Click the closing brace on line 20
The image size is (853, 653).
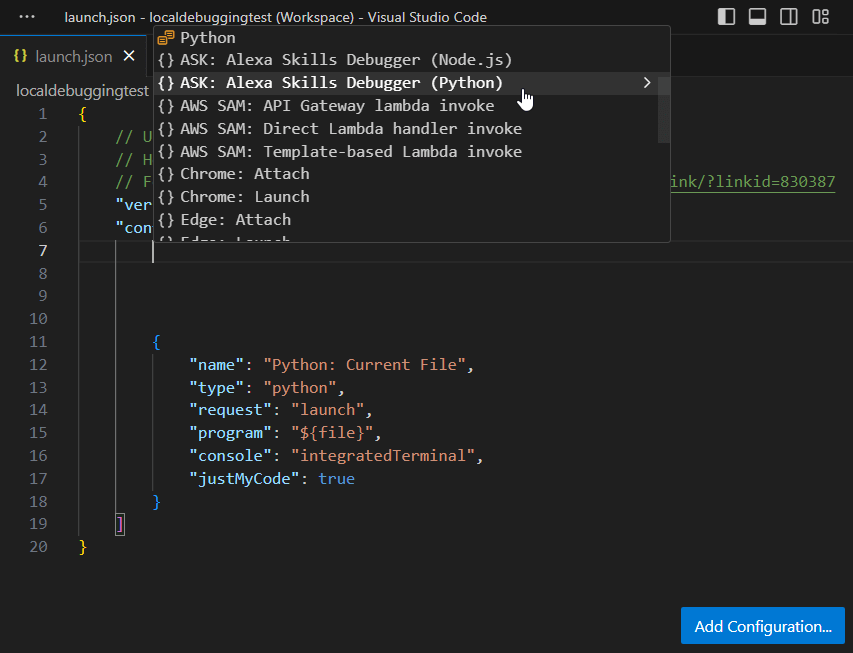(83, 547)
